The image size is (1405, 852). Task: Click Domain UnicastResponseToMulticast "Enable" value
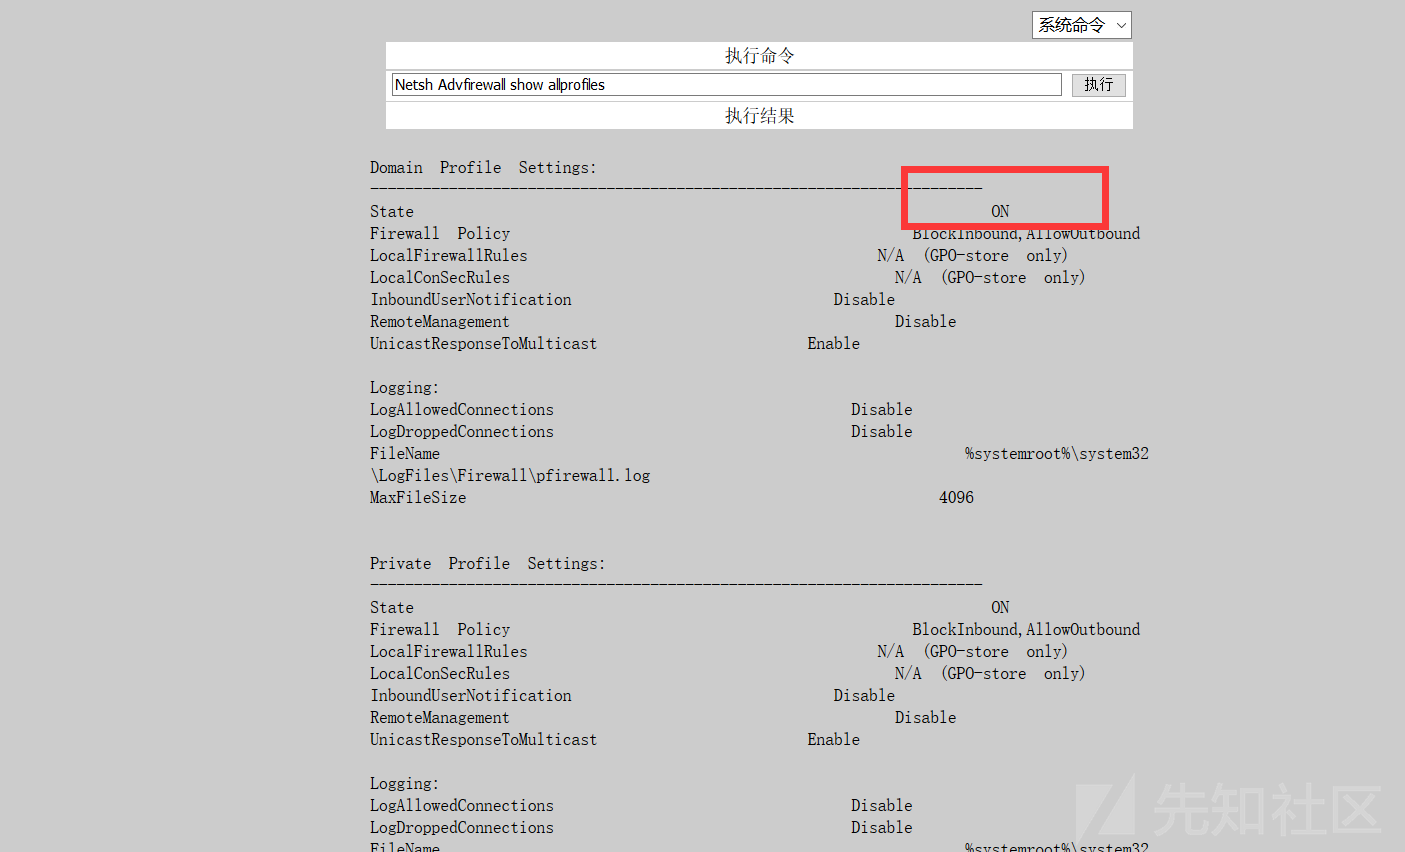pos(833,344)
